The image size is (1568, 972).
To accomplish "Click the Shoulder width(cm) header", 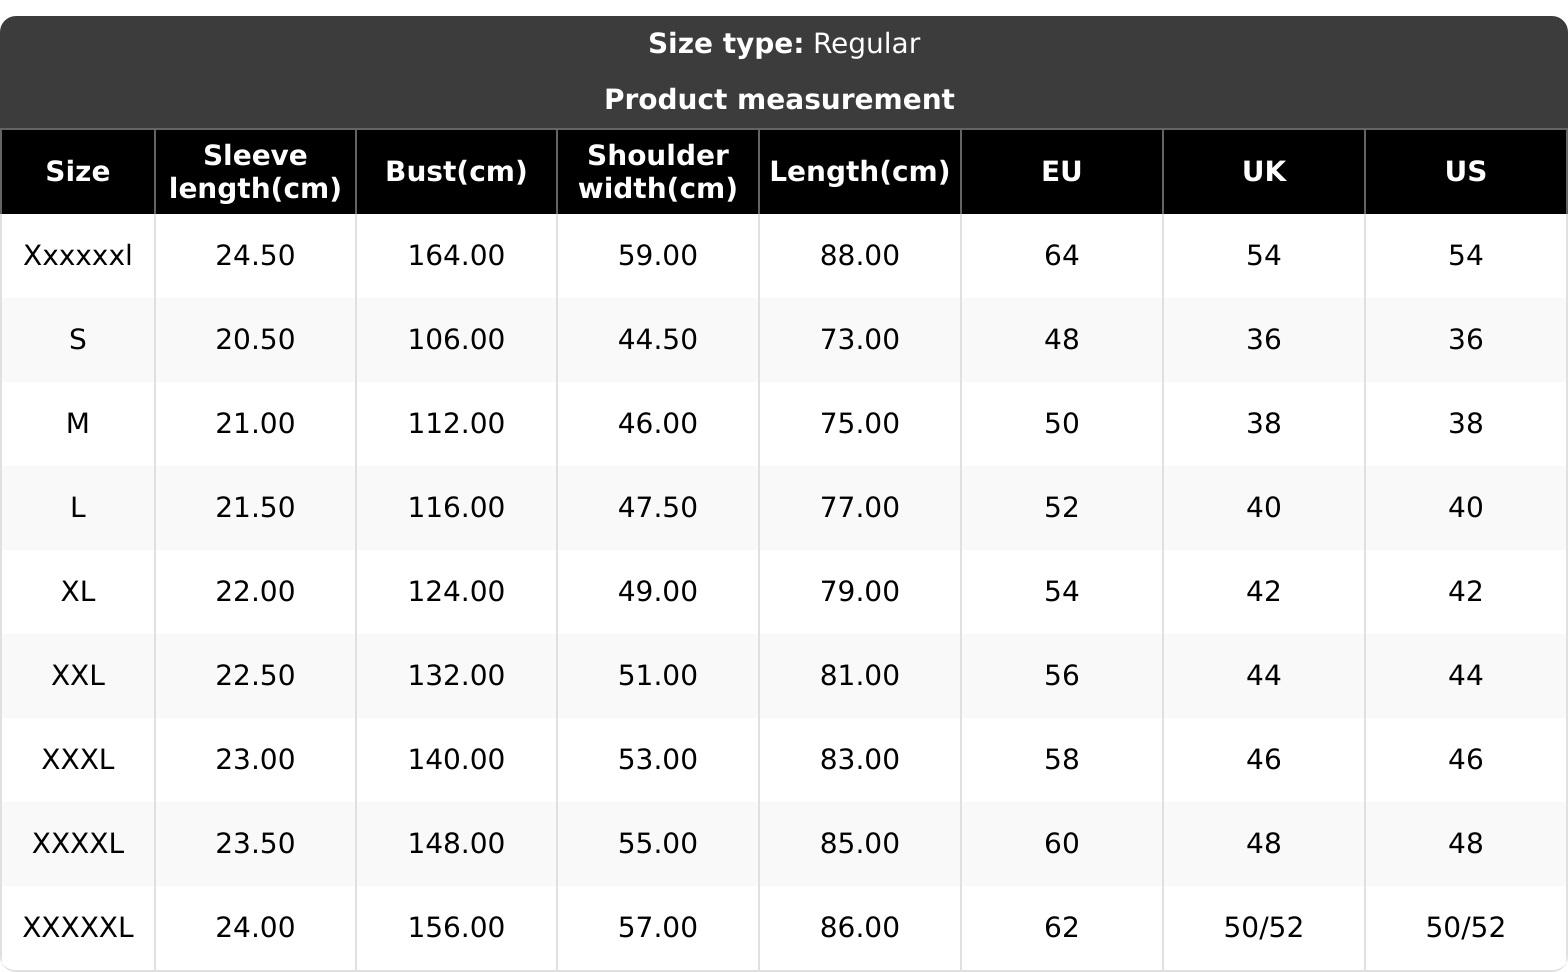I will point(657,172).
